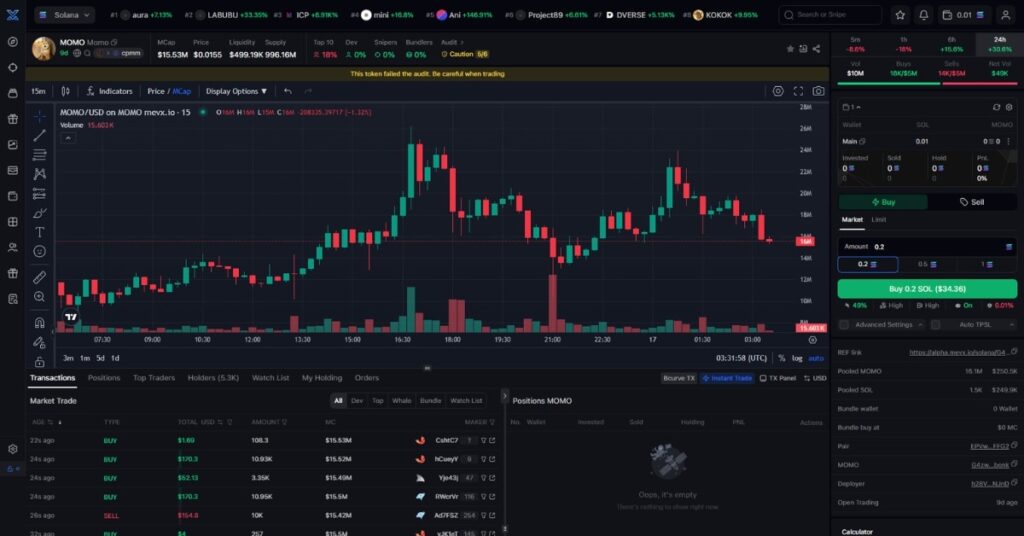
Task: Open the emoji sticker tool
Action: pyautogui.click(x=40, y=251)
